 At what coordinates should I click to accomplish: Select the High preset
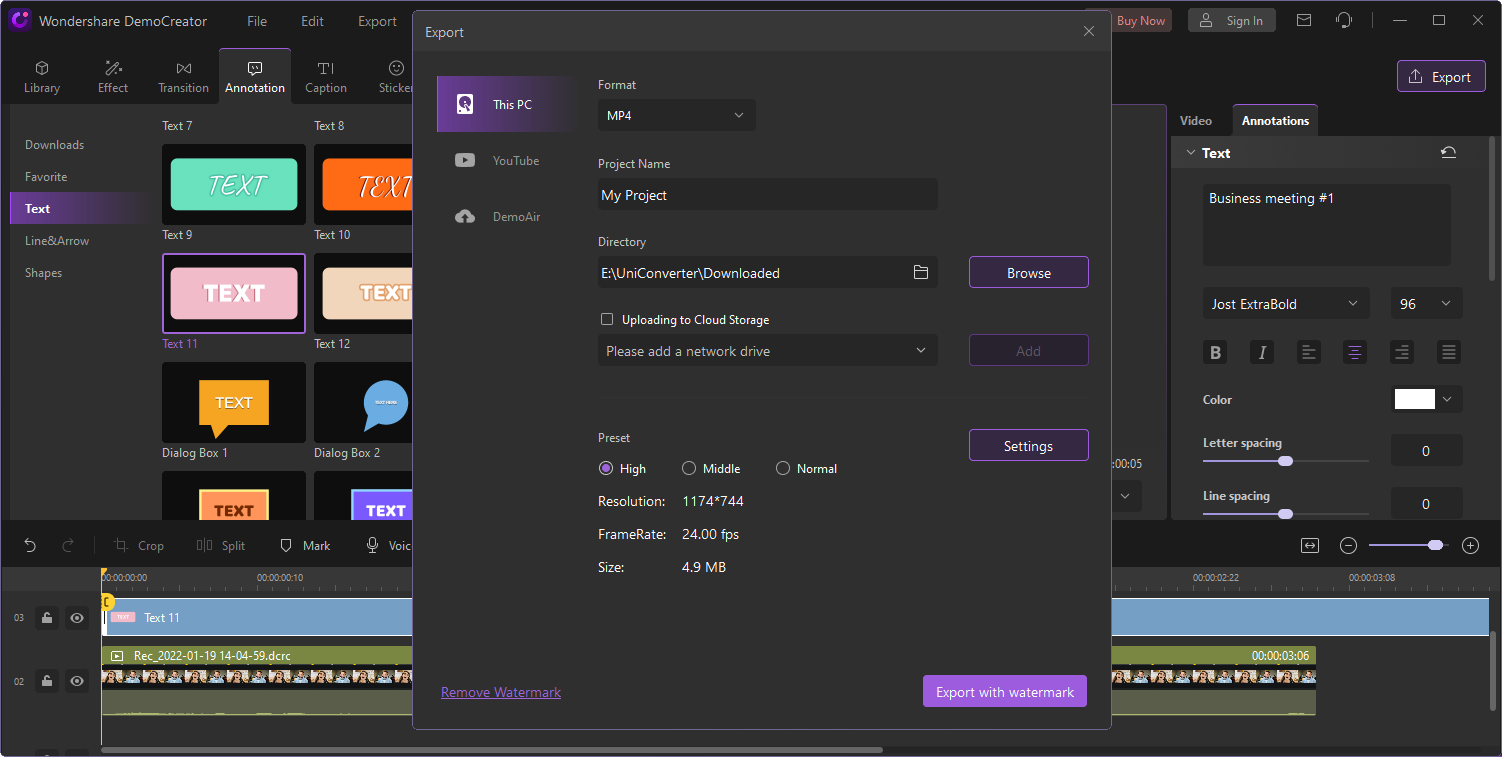pos(605,468)
